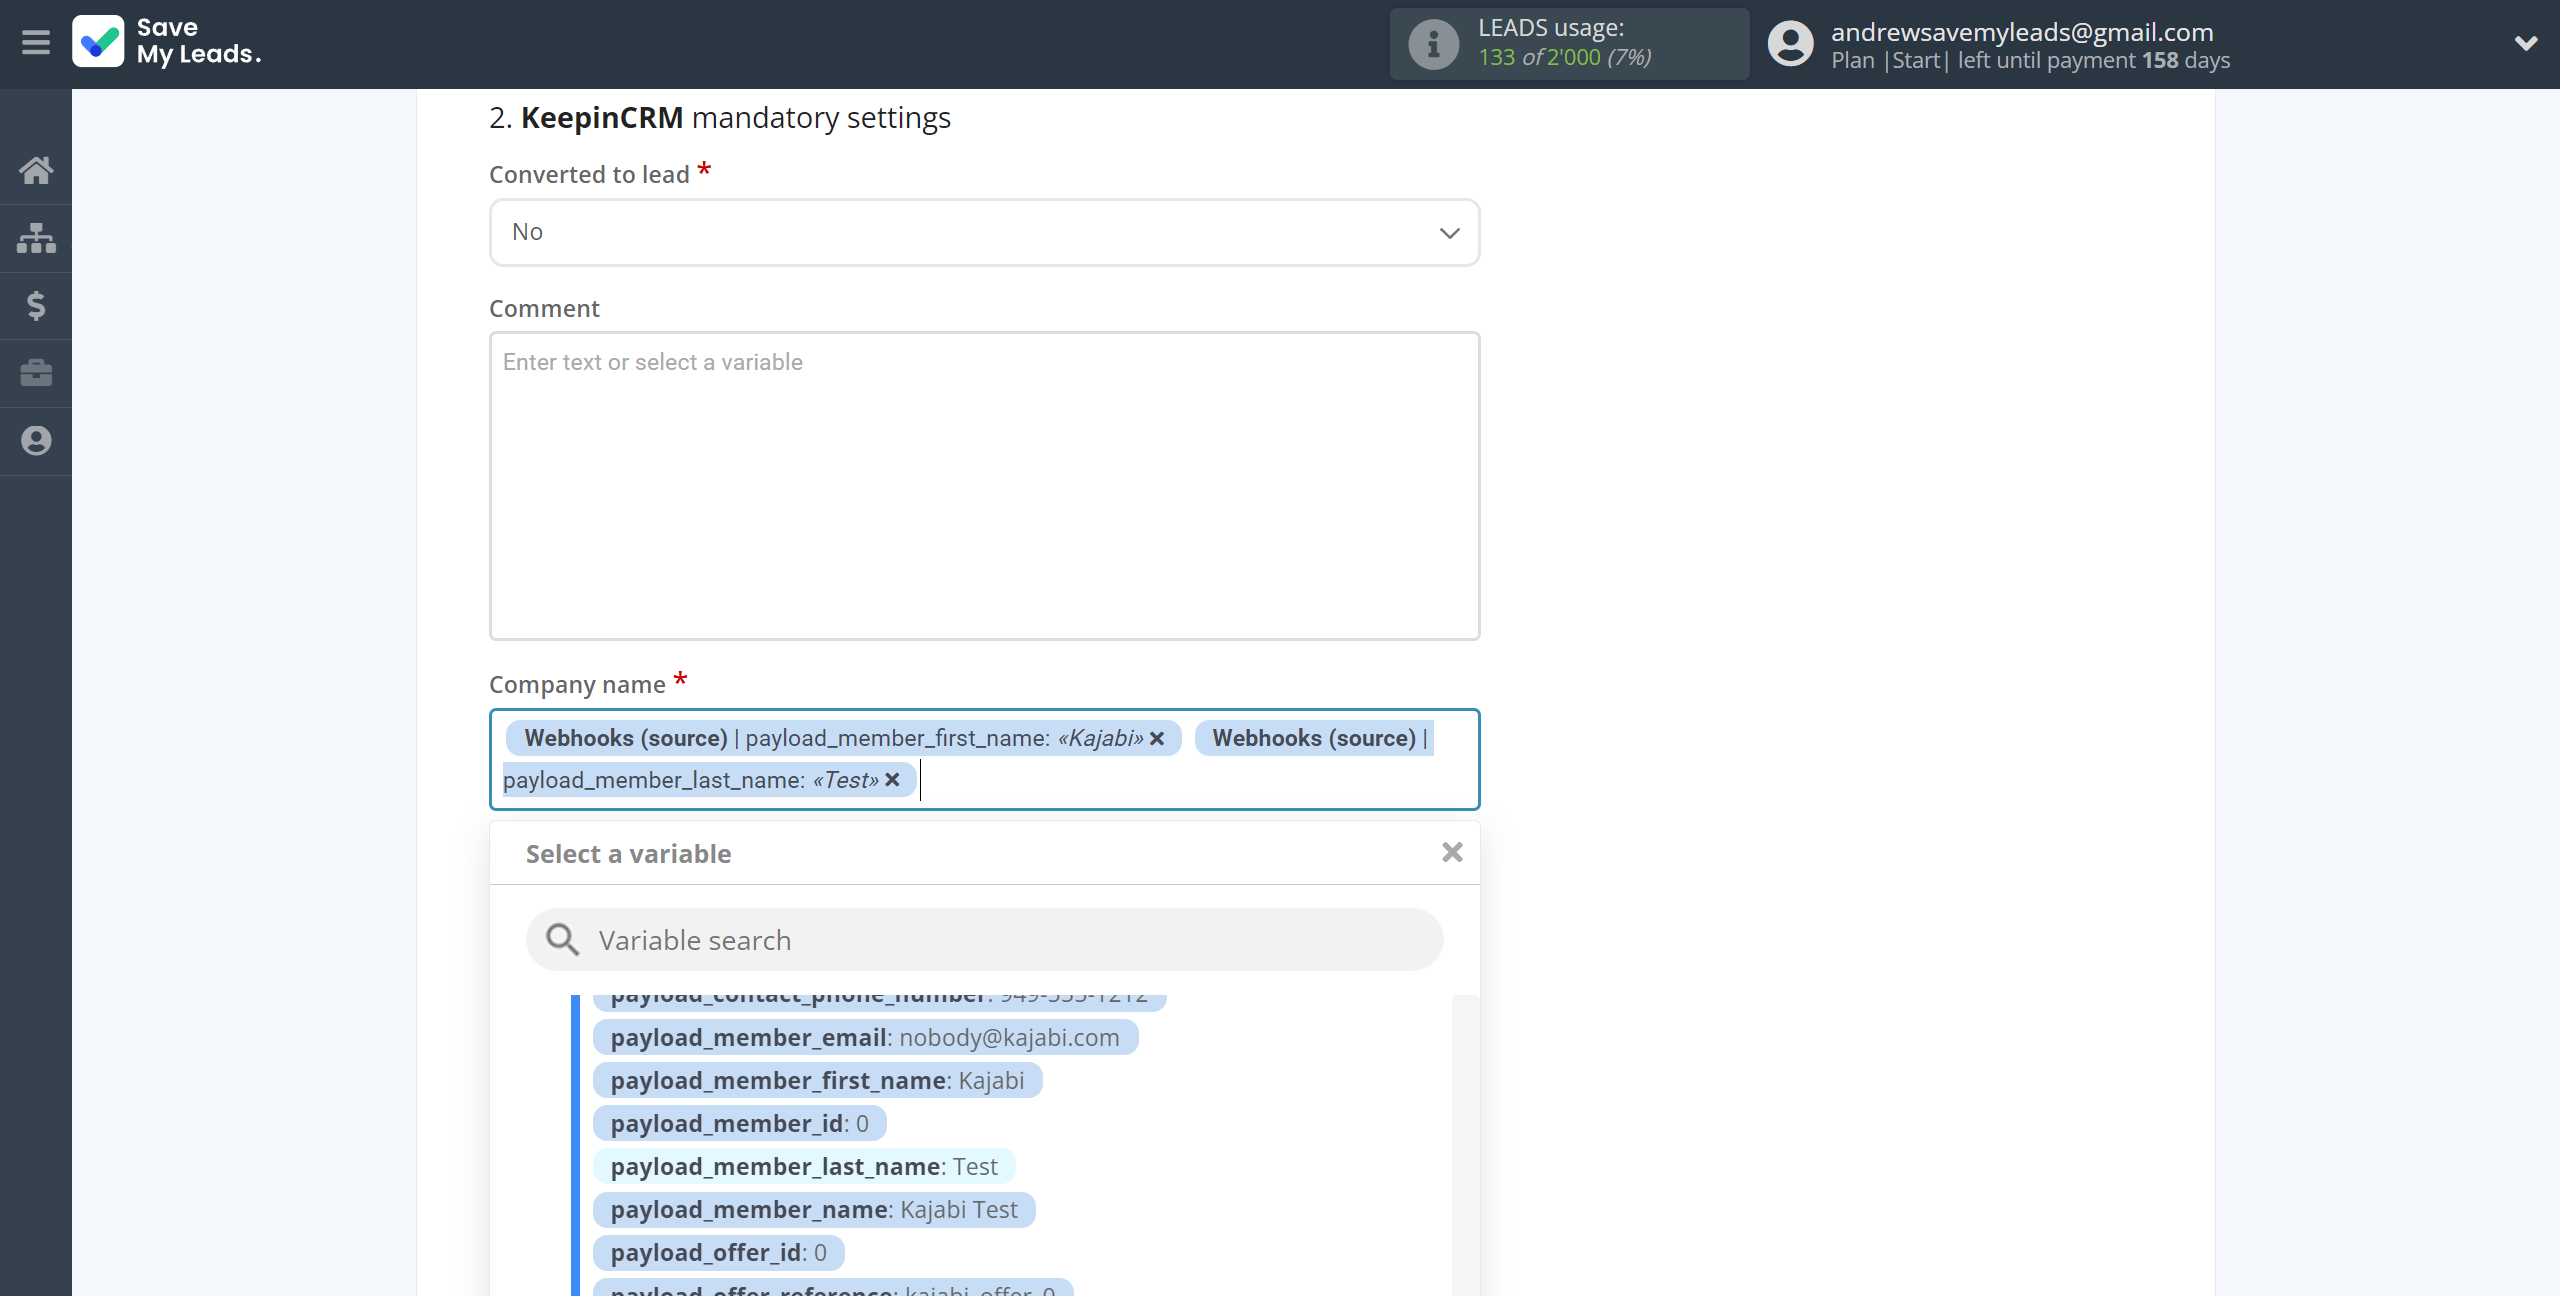This screenshot has width=2560, height=1296.
Task: Select payload_member_first_name variable
Action: pyautogui.click(x=817, y=1081)
